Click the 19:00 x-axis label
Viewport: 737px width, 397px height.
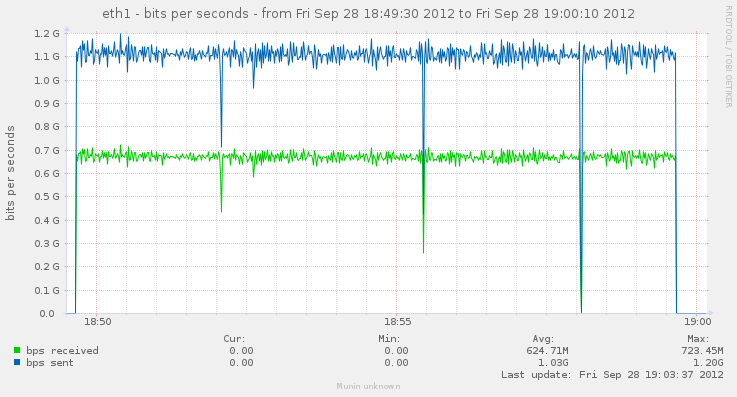pos(698,322)
